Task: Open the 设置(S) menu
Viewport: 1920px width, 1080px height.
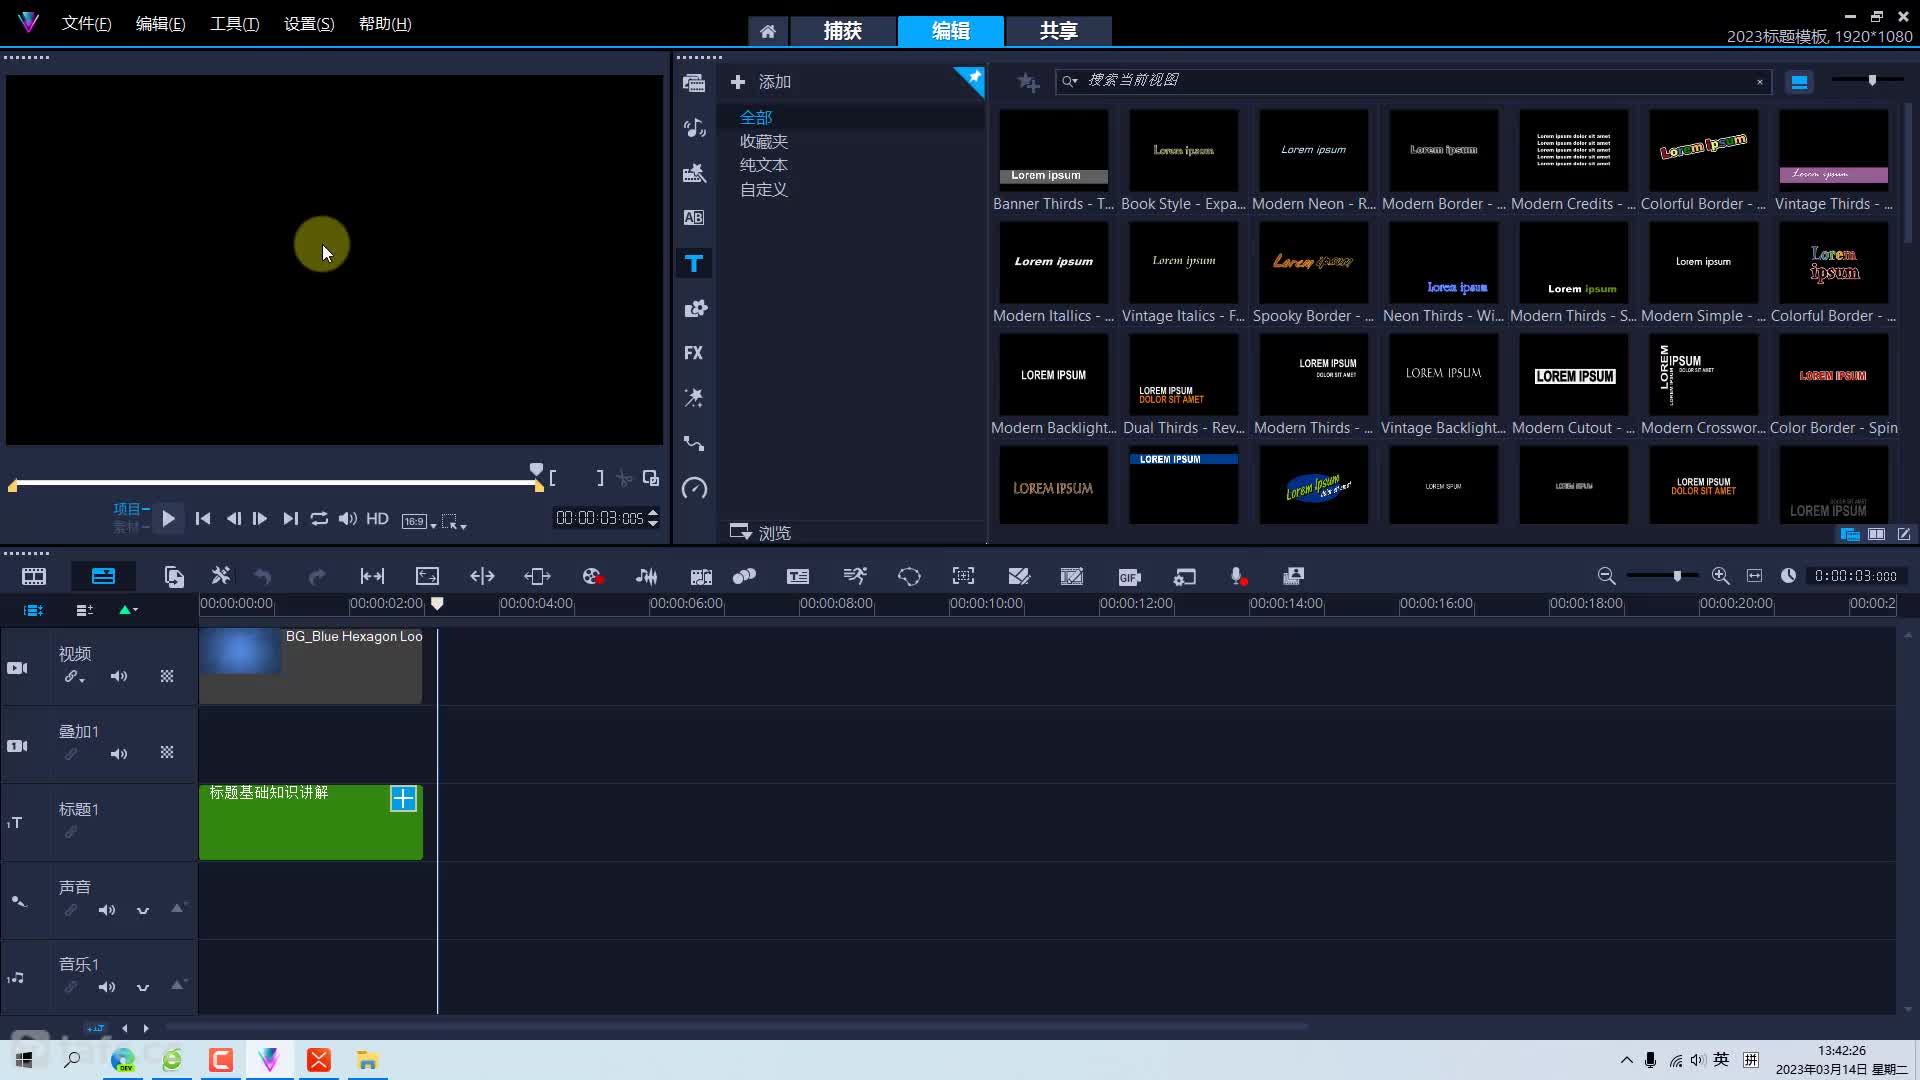Action: click(x=309, y=24)
